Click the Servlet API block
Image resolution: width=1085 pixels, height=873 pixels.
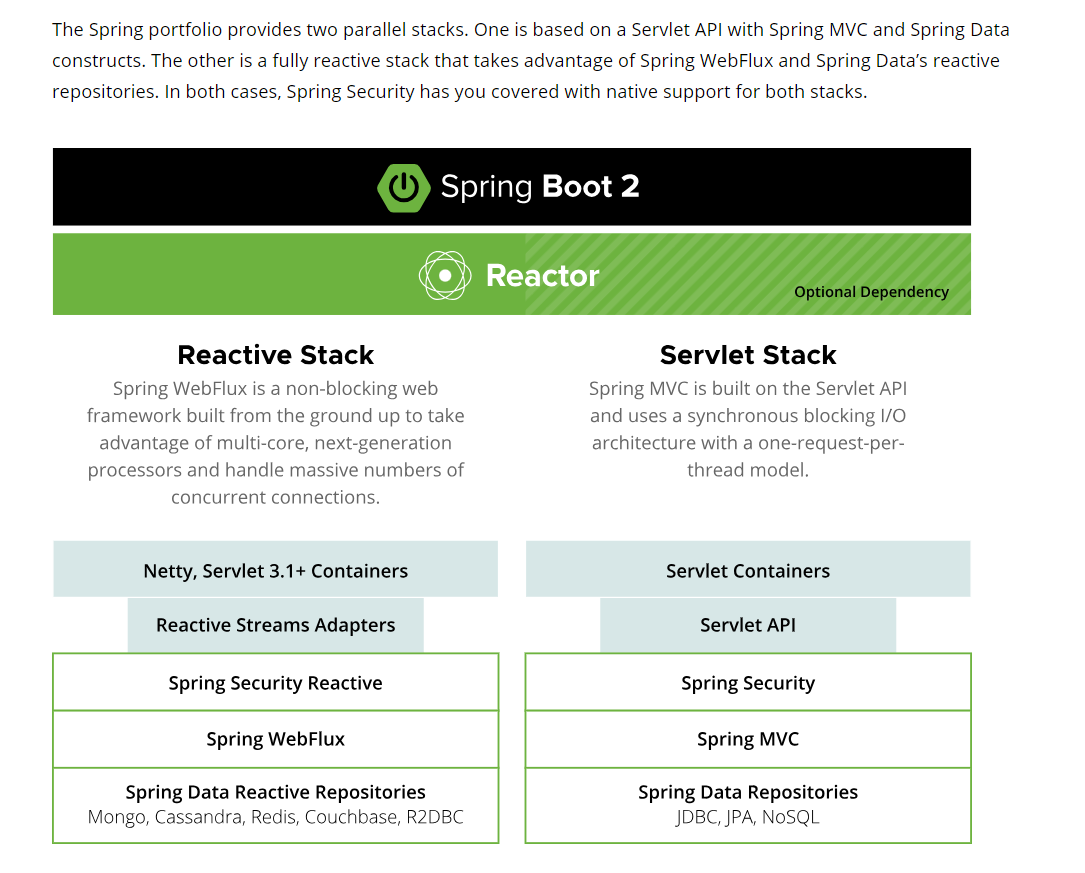[747, 624]
